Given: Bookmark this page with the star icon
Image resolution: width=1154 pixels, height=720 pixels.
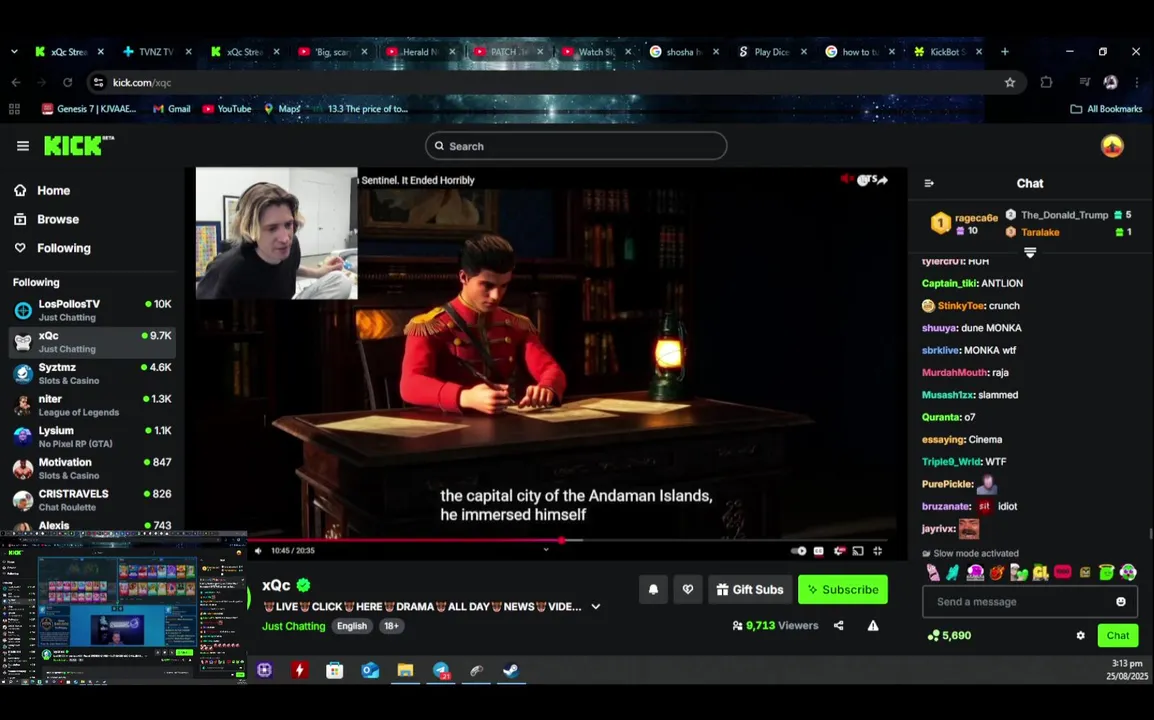Looking at the screenshot, I should point(1010,82).
